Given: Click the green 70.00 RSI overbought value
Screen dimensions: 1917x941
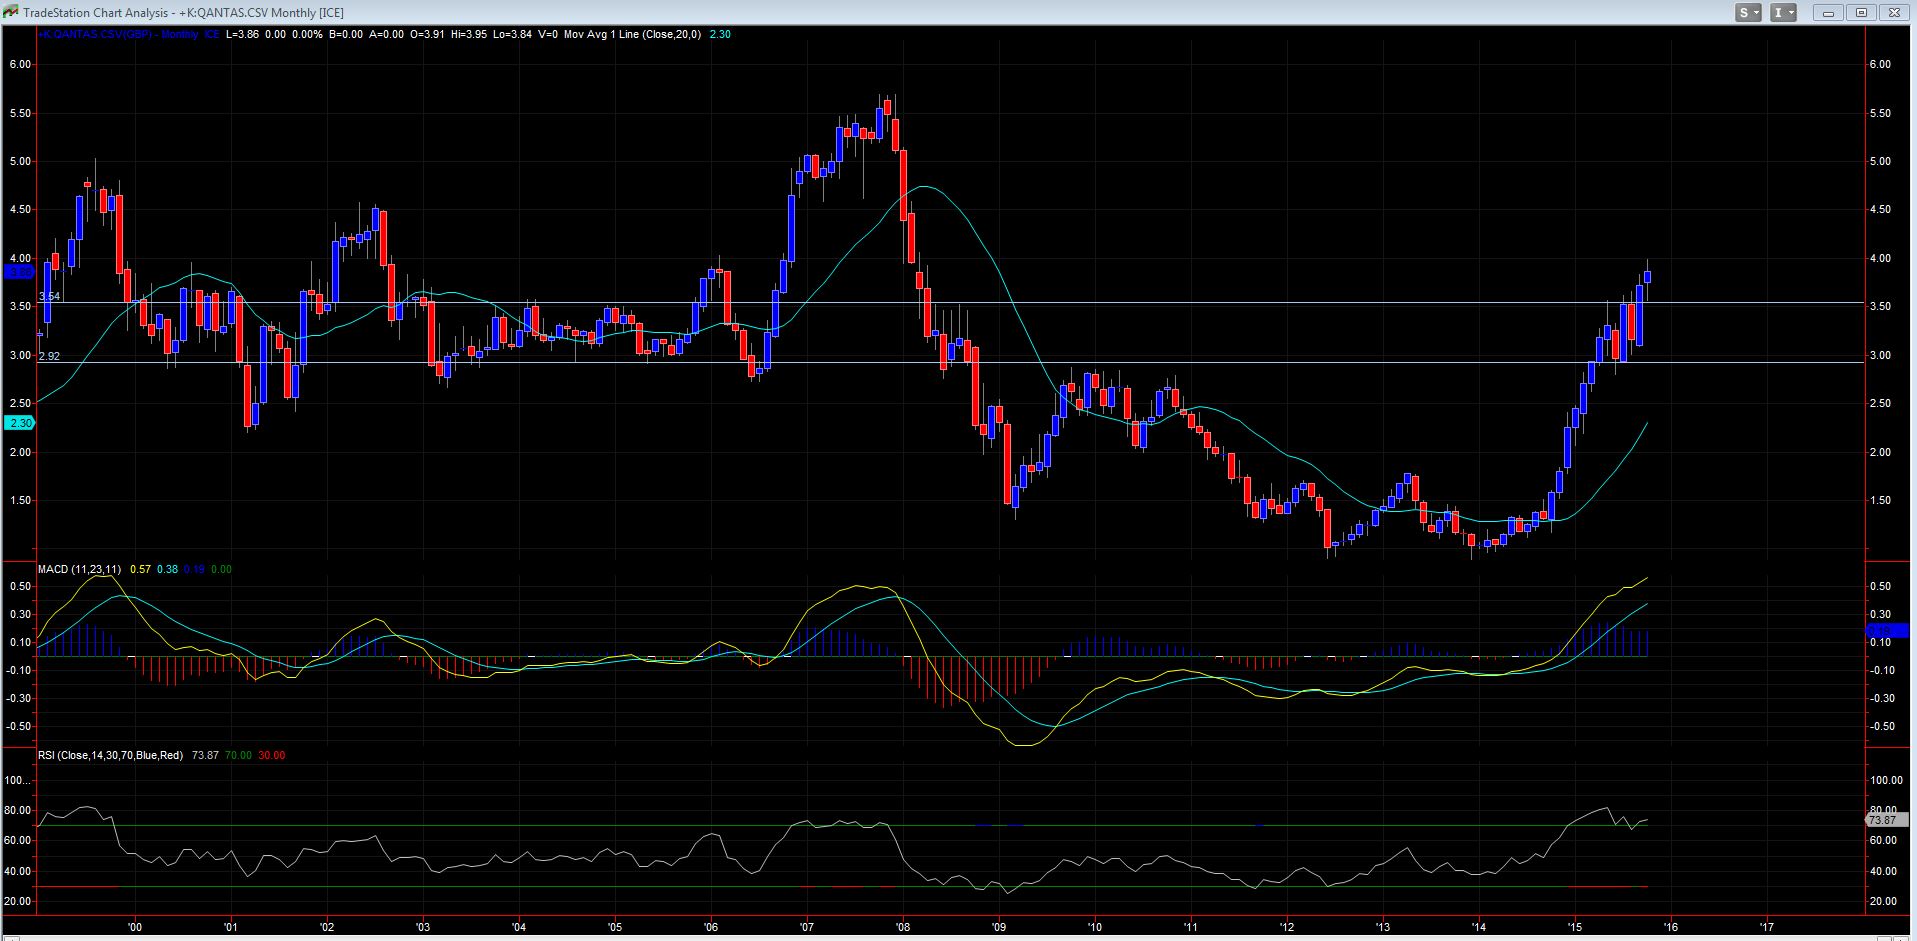Looking at the screenshot, I should point(238,755).
